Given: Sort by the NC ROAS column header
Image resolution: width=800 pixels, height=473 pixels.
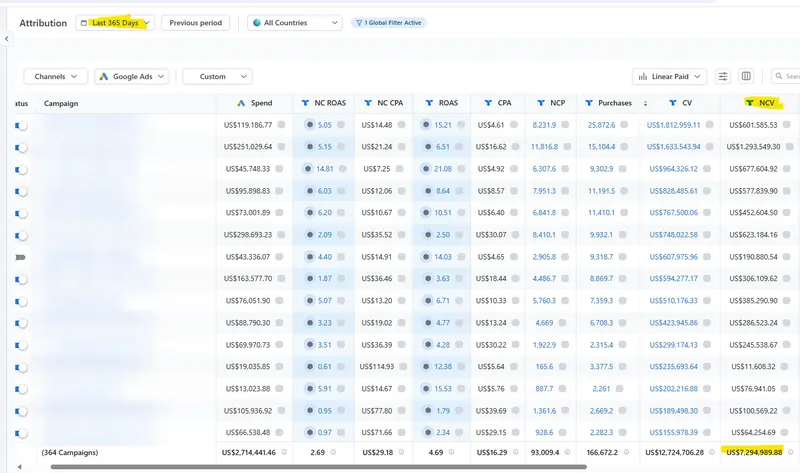Looking at the screenshot, I should point(324,103).
